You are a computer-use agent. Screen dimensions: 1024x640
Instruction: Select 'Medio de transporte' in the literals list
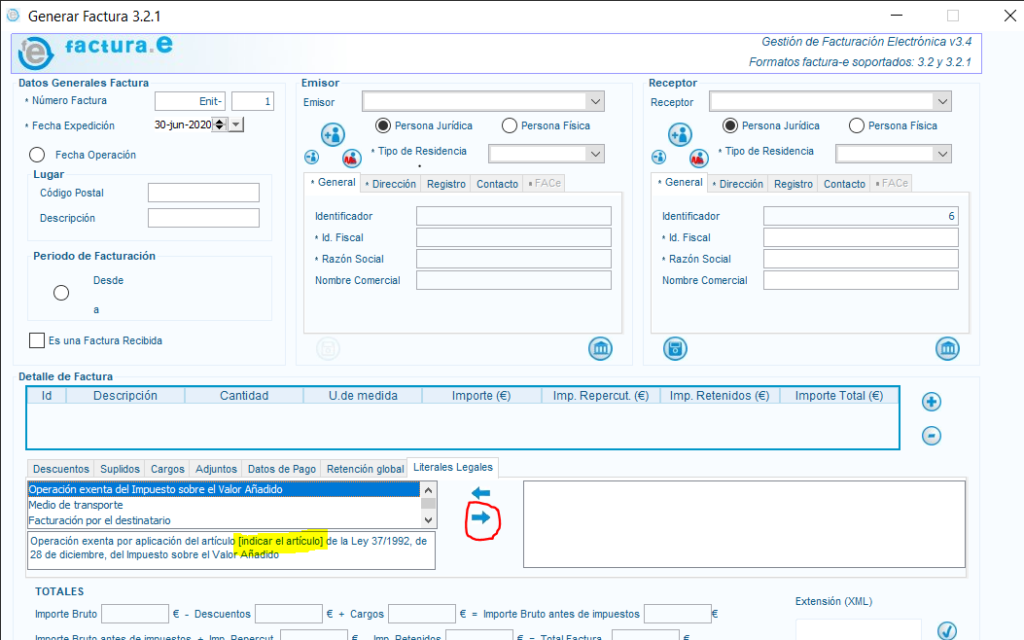point(223,505)
